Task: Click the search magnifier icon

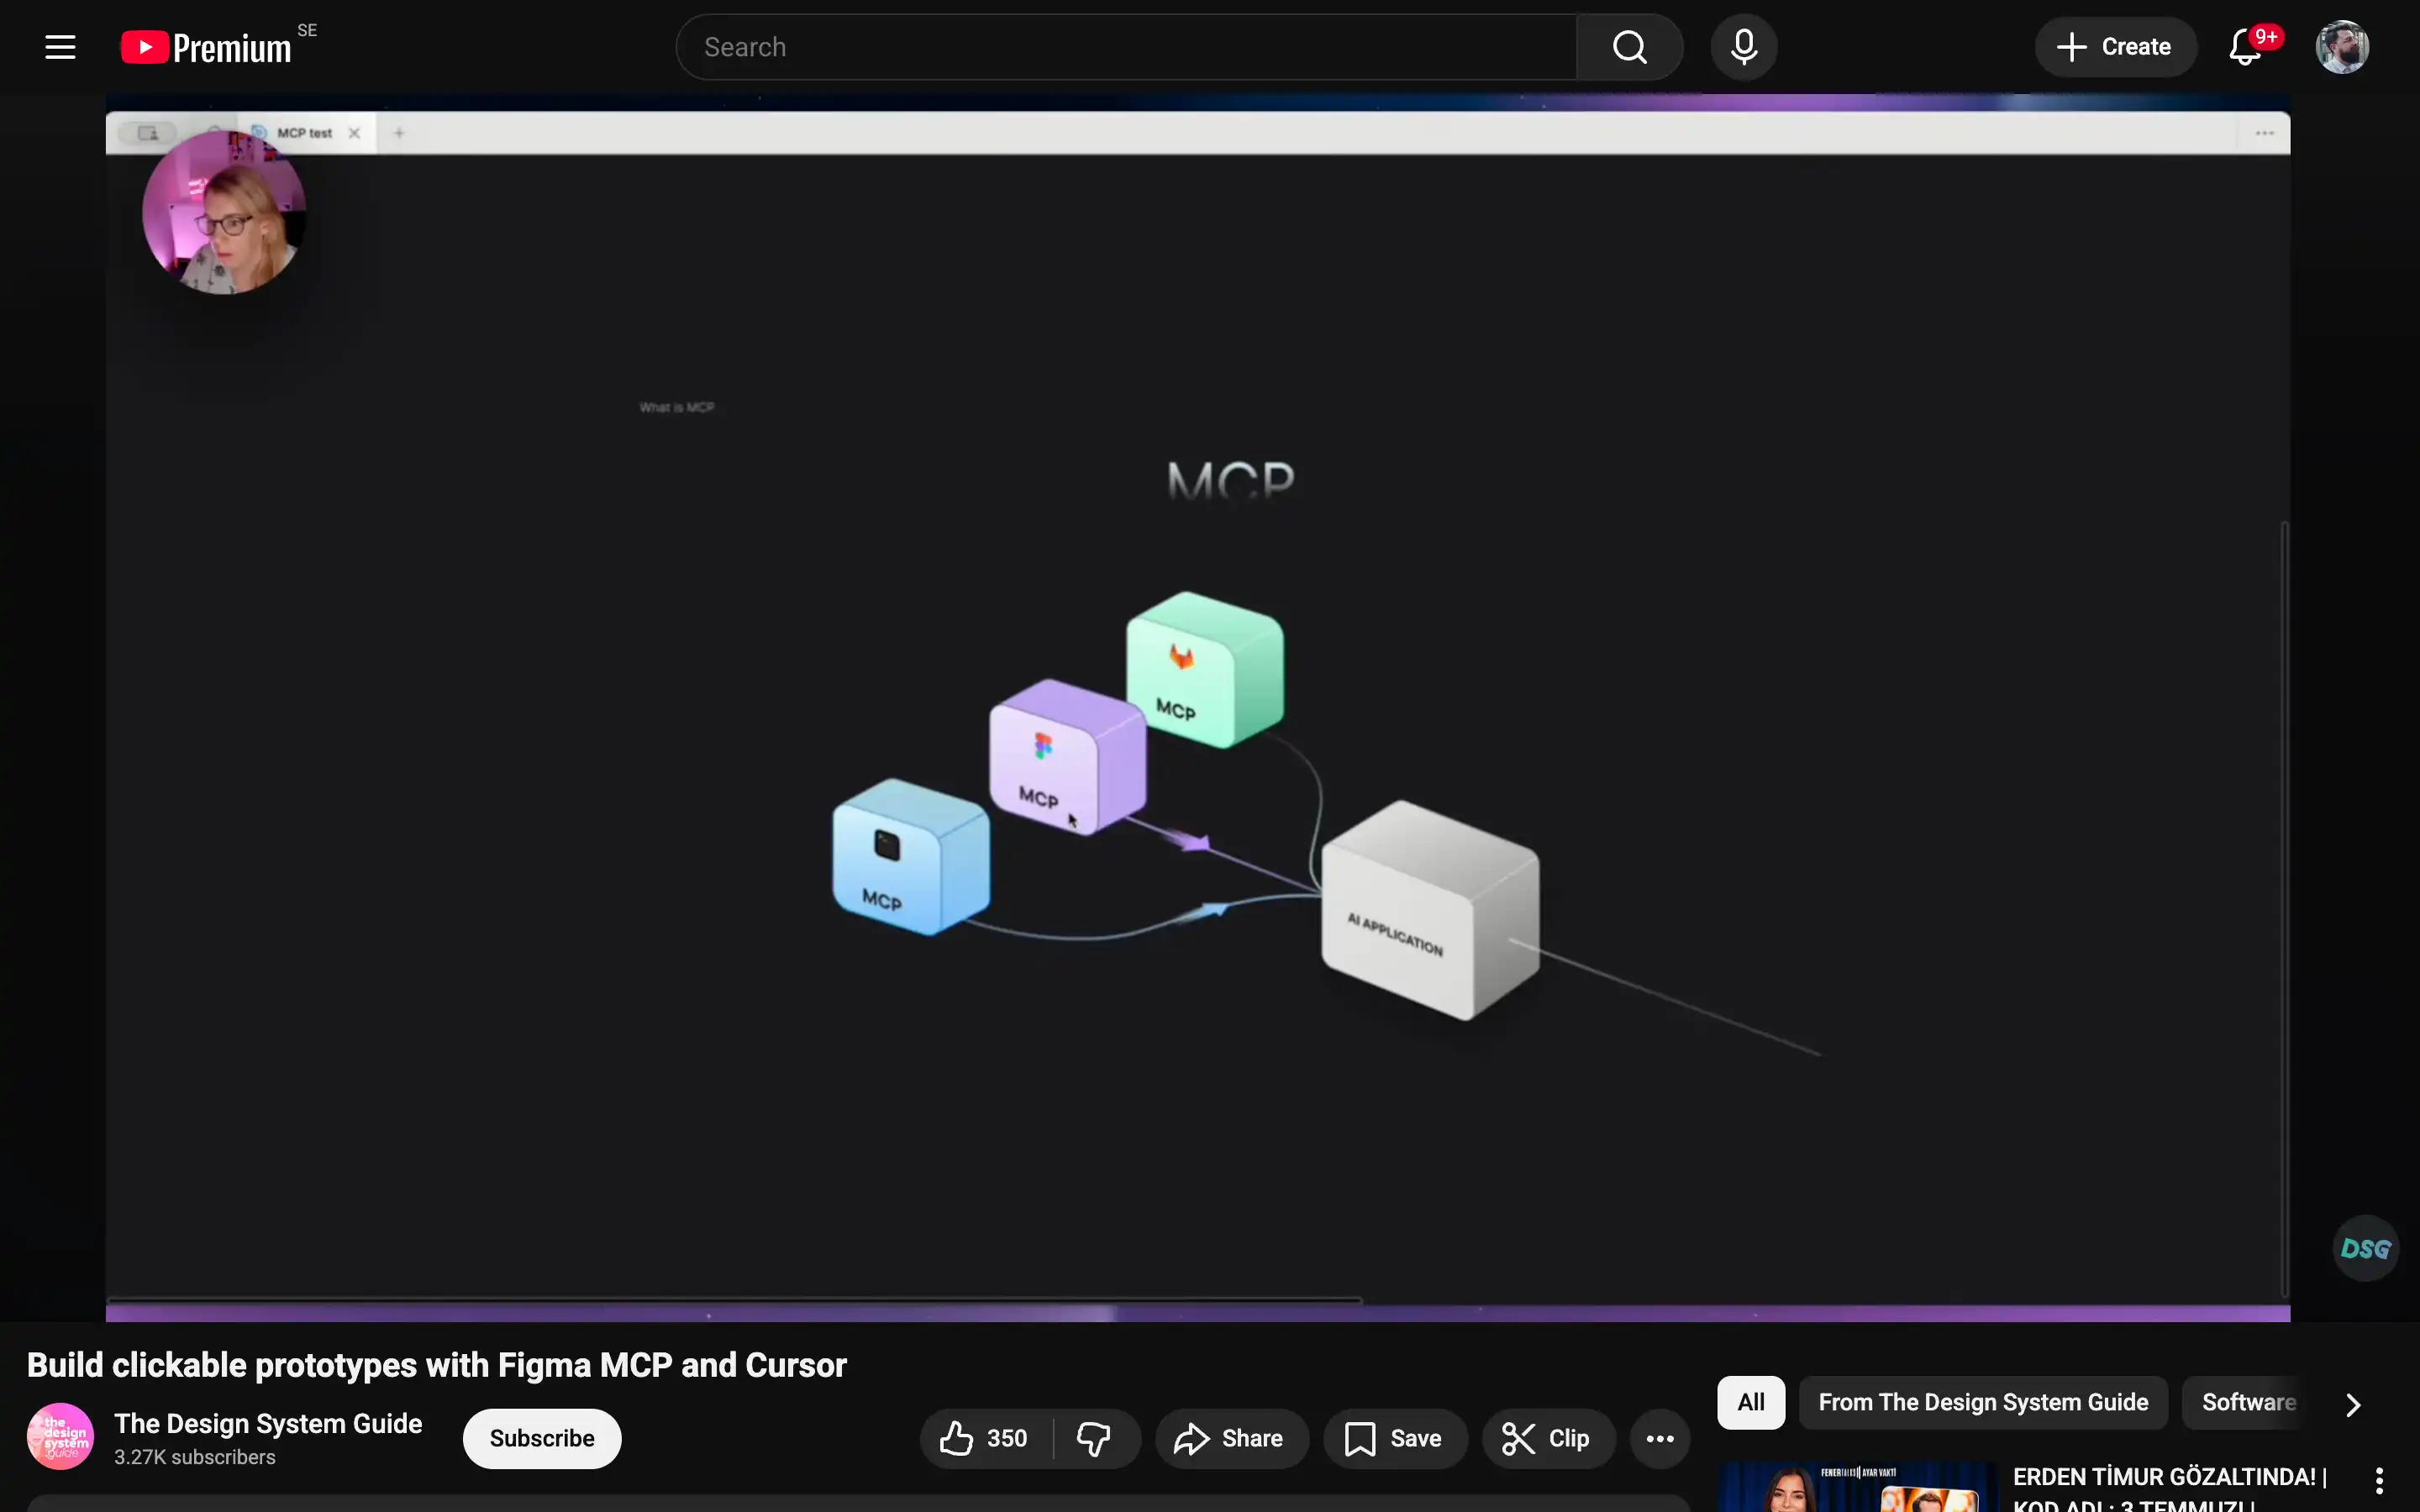Action: [x=1629, y=46]
